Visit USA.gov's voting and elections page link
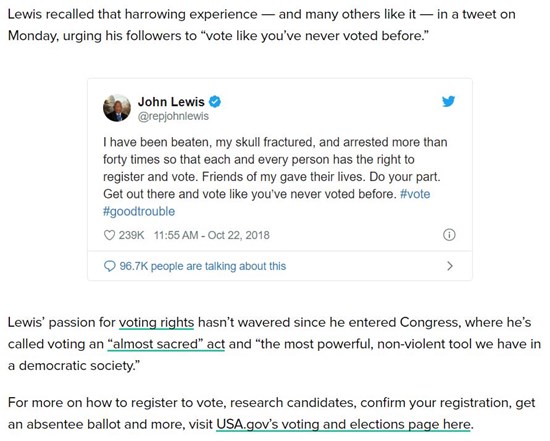 (x=343, y=425)
